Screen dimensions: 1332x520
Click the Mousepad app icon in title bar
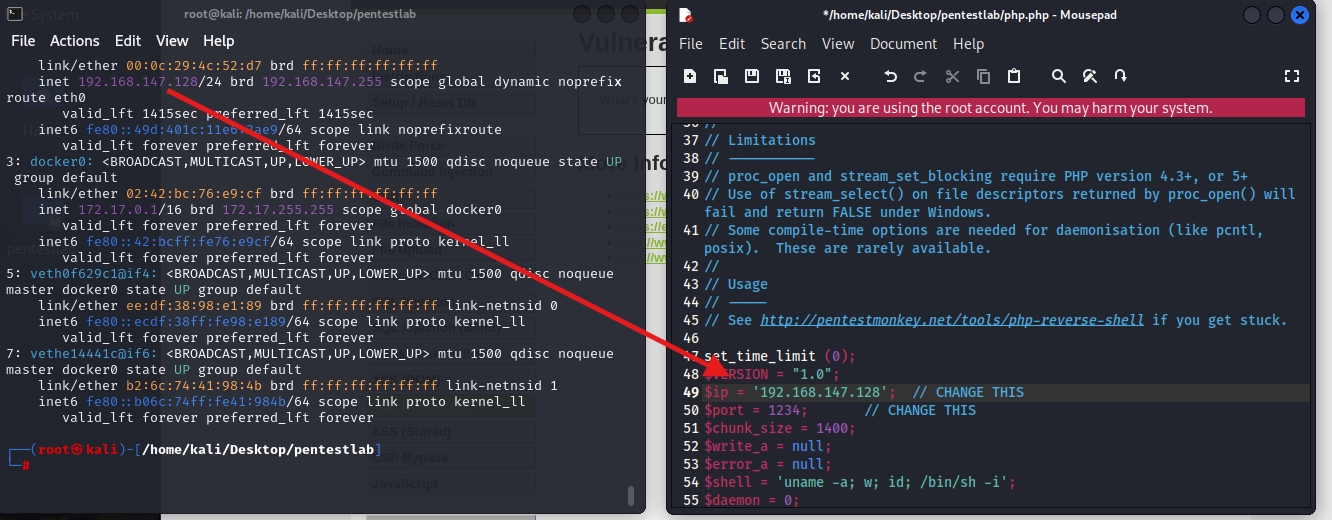pyautogui.click(x=686, y=15)
